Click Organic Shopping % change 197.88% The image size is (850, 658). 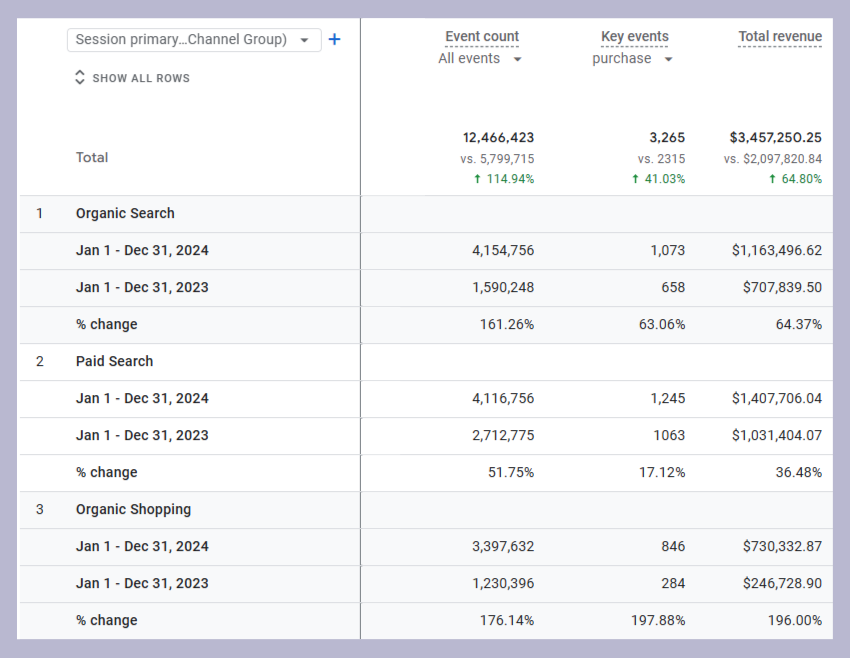(x=658, y=620)
